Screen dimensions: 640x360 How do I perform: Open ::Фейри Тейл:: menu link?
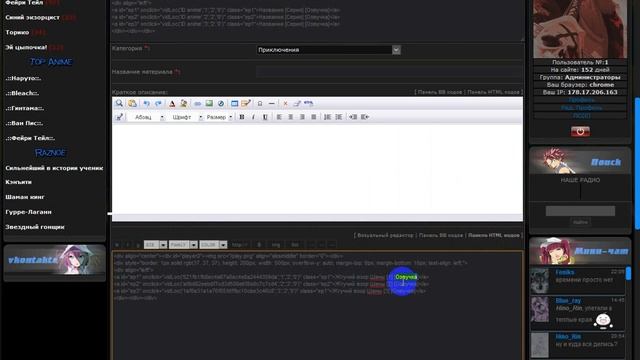(x=30, y=138)
